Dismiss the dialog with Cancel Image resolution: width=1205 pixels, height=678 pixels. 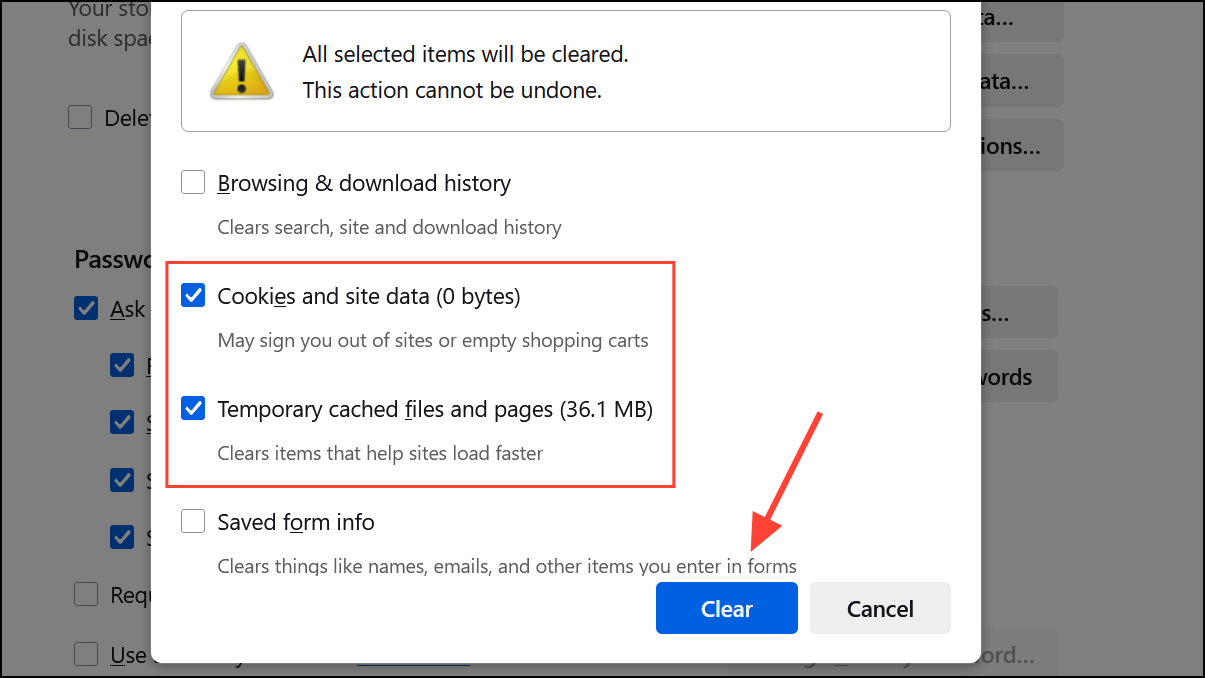point(880,609)
